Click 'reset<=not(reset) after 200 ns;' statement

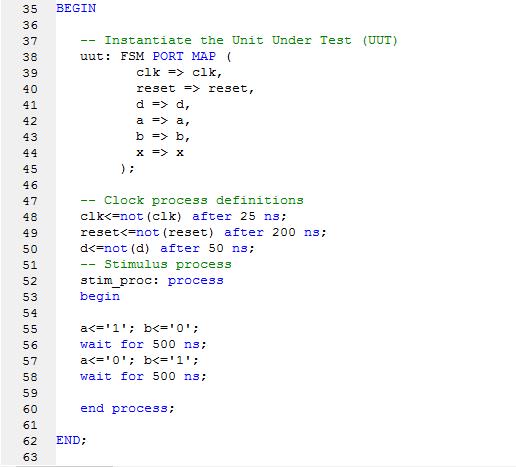(203, 232)
